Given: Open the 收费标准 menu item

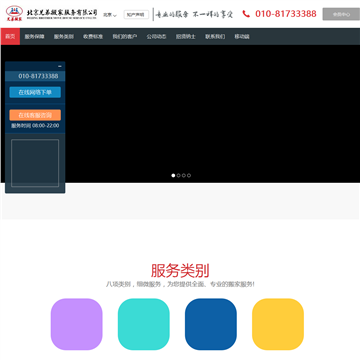Looking at the screenshot, I should [93, 37].
